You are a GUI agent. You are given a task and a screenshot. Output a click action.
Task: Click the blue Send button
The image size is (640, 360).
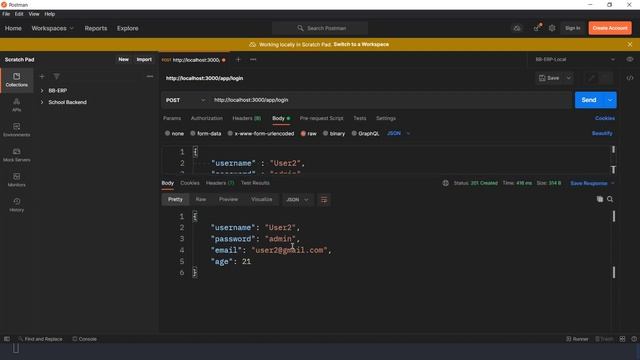(x=589, y=100)
